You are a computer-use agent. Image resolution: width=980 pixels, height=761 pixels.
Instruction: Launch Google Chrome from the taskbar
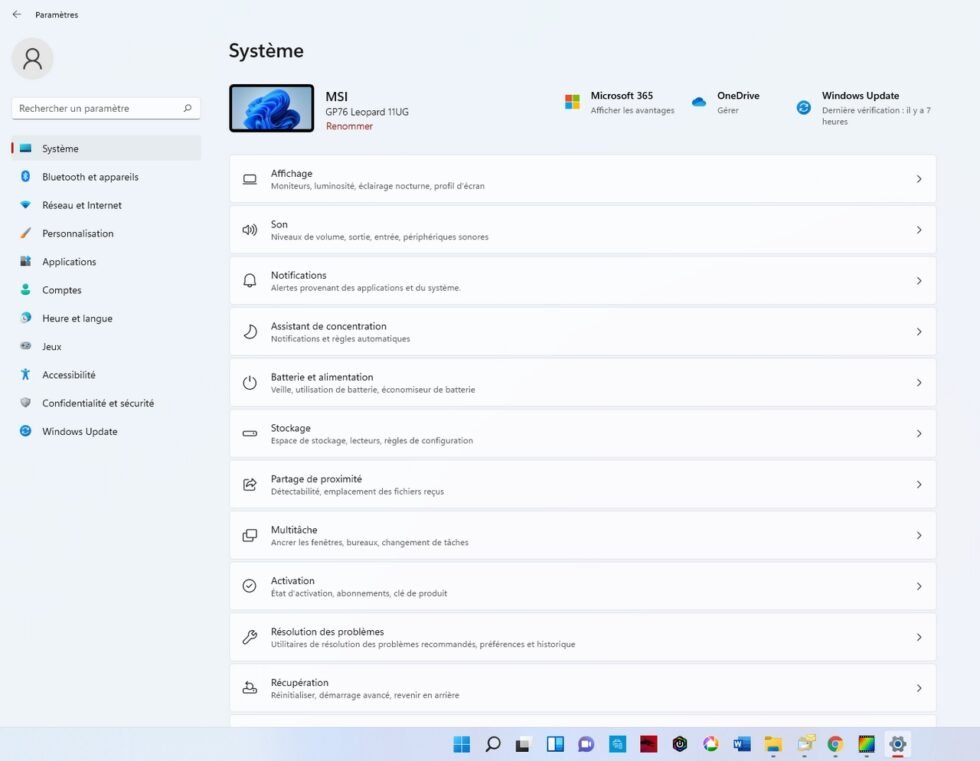833,744
